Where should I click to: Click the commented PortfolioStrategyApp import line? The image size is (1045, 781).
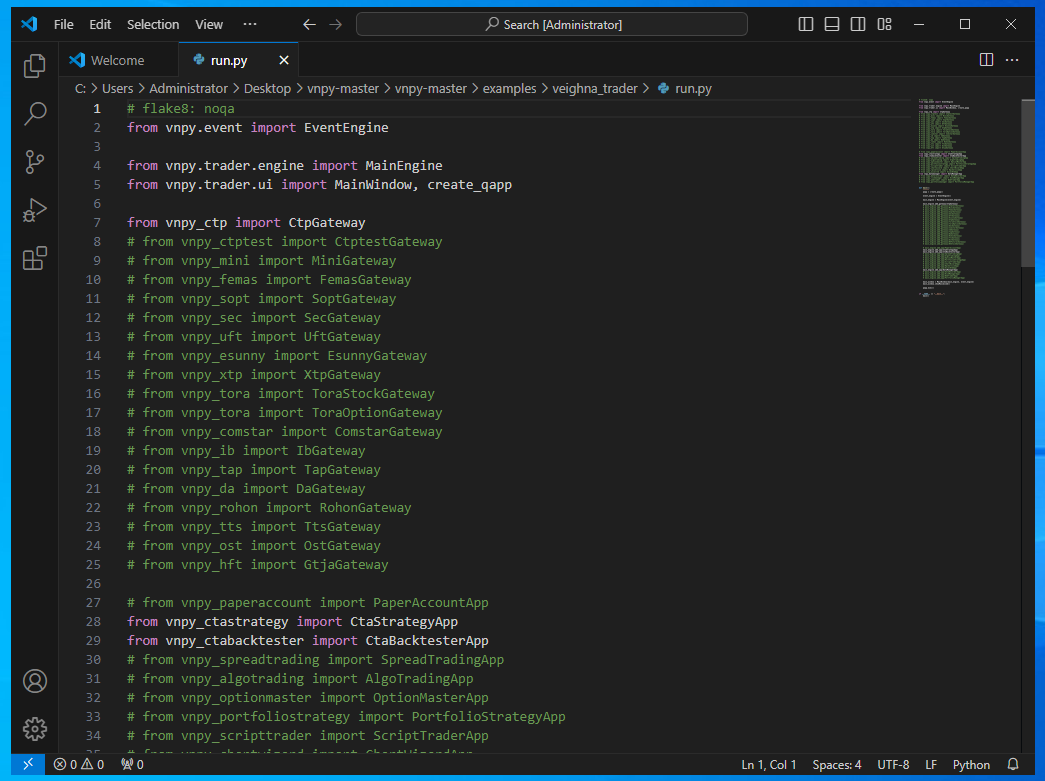[x=346, y=716]
